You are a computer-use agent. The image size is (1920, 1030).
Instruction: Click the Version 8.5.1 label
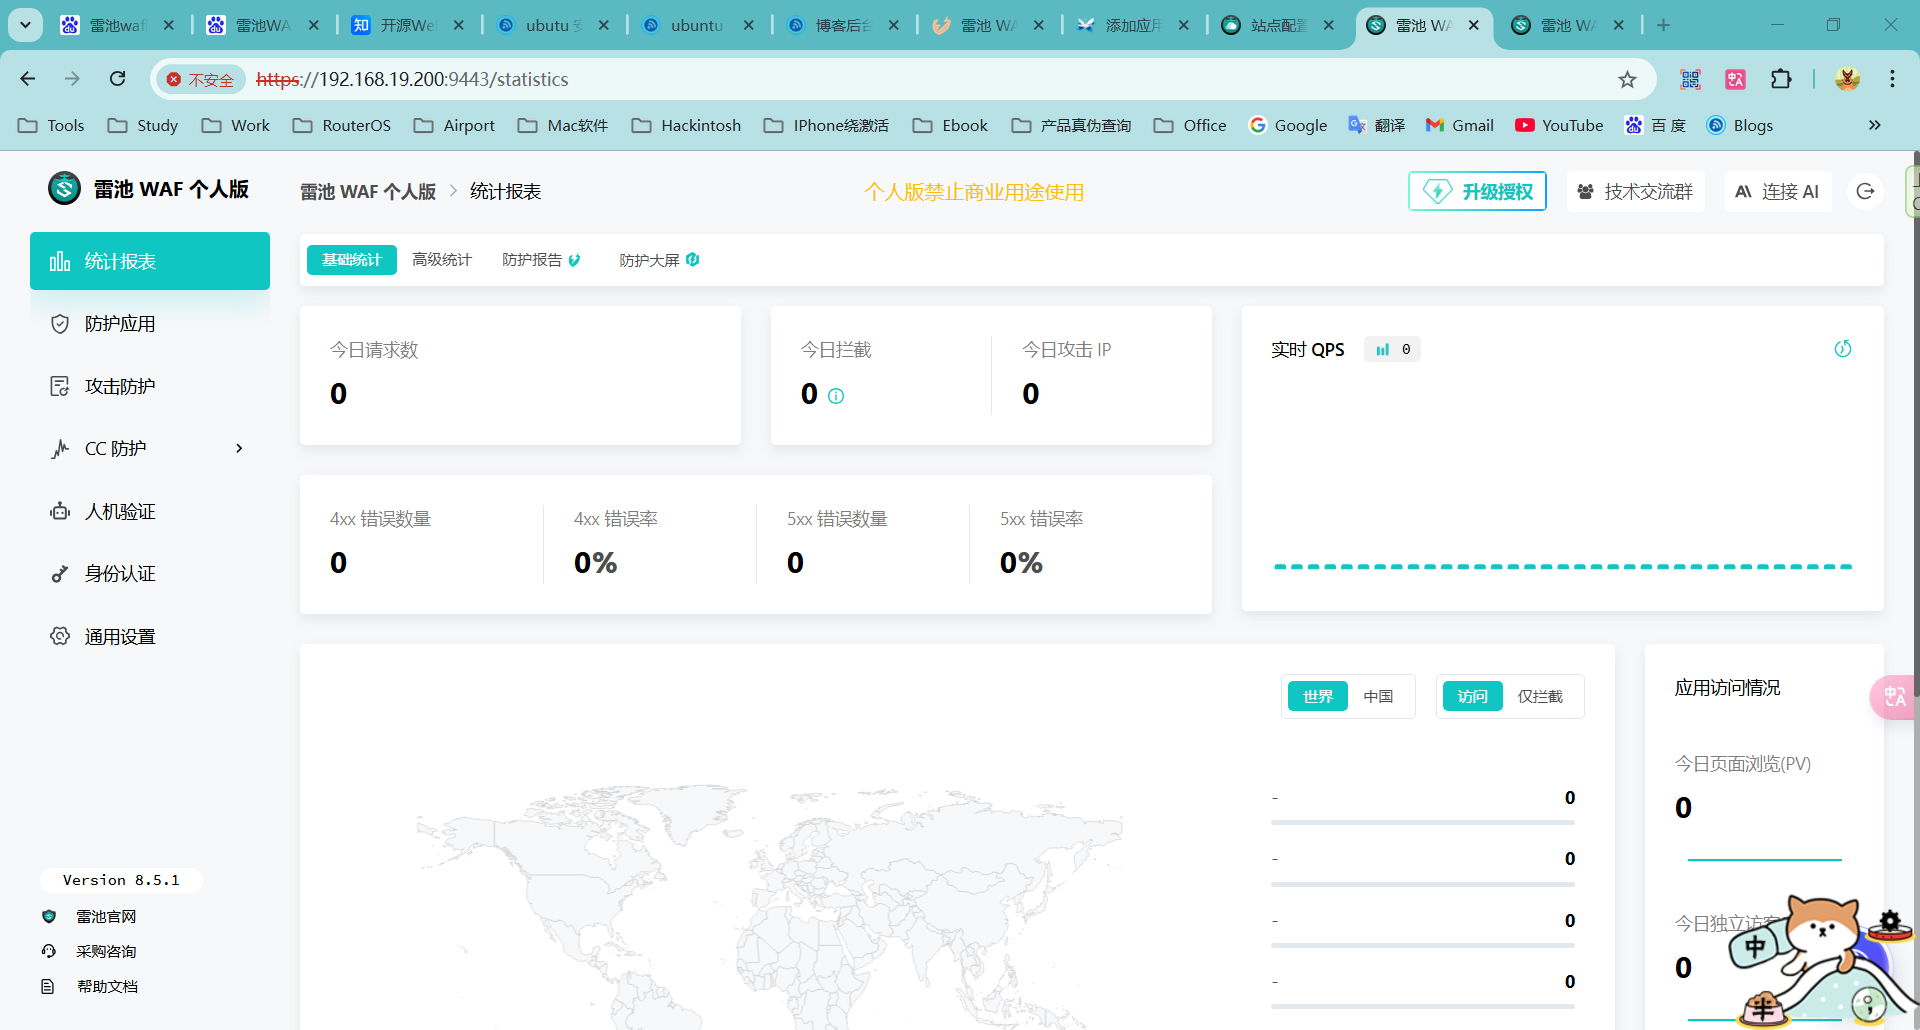[x=121, y=880]
